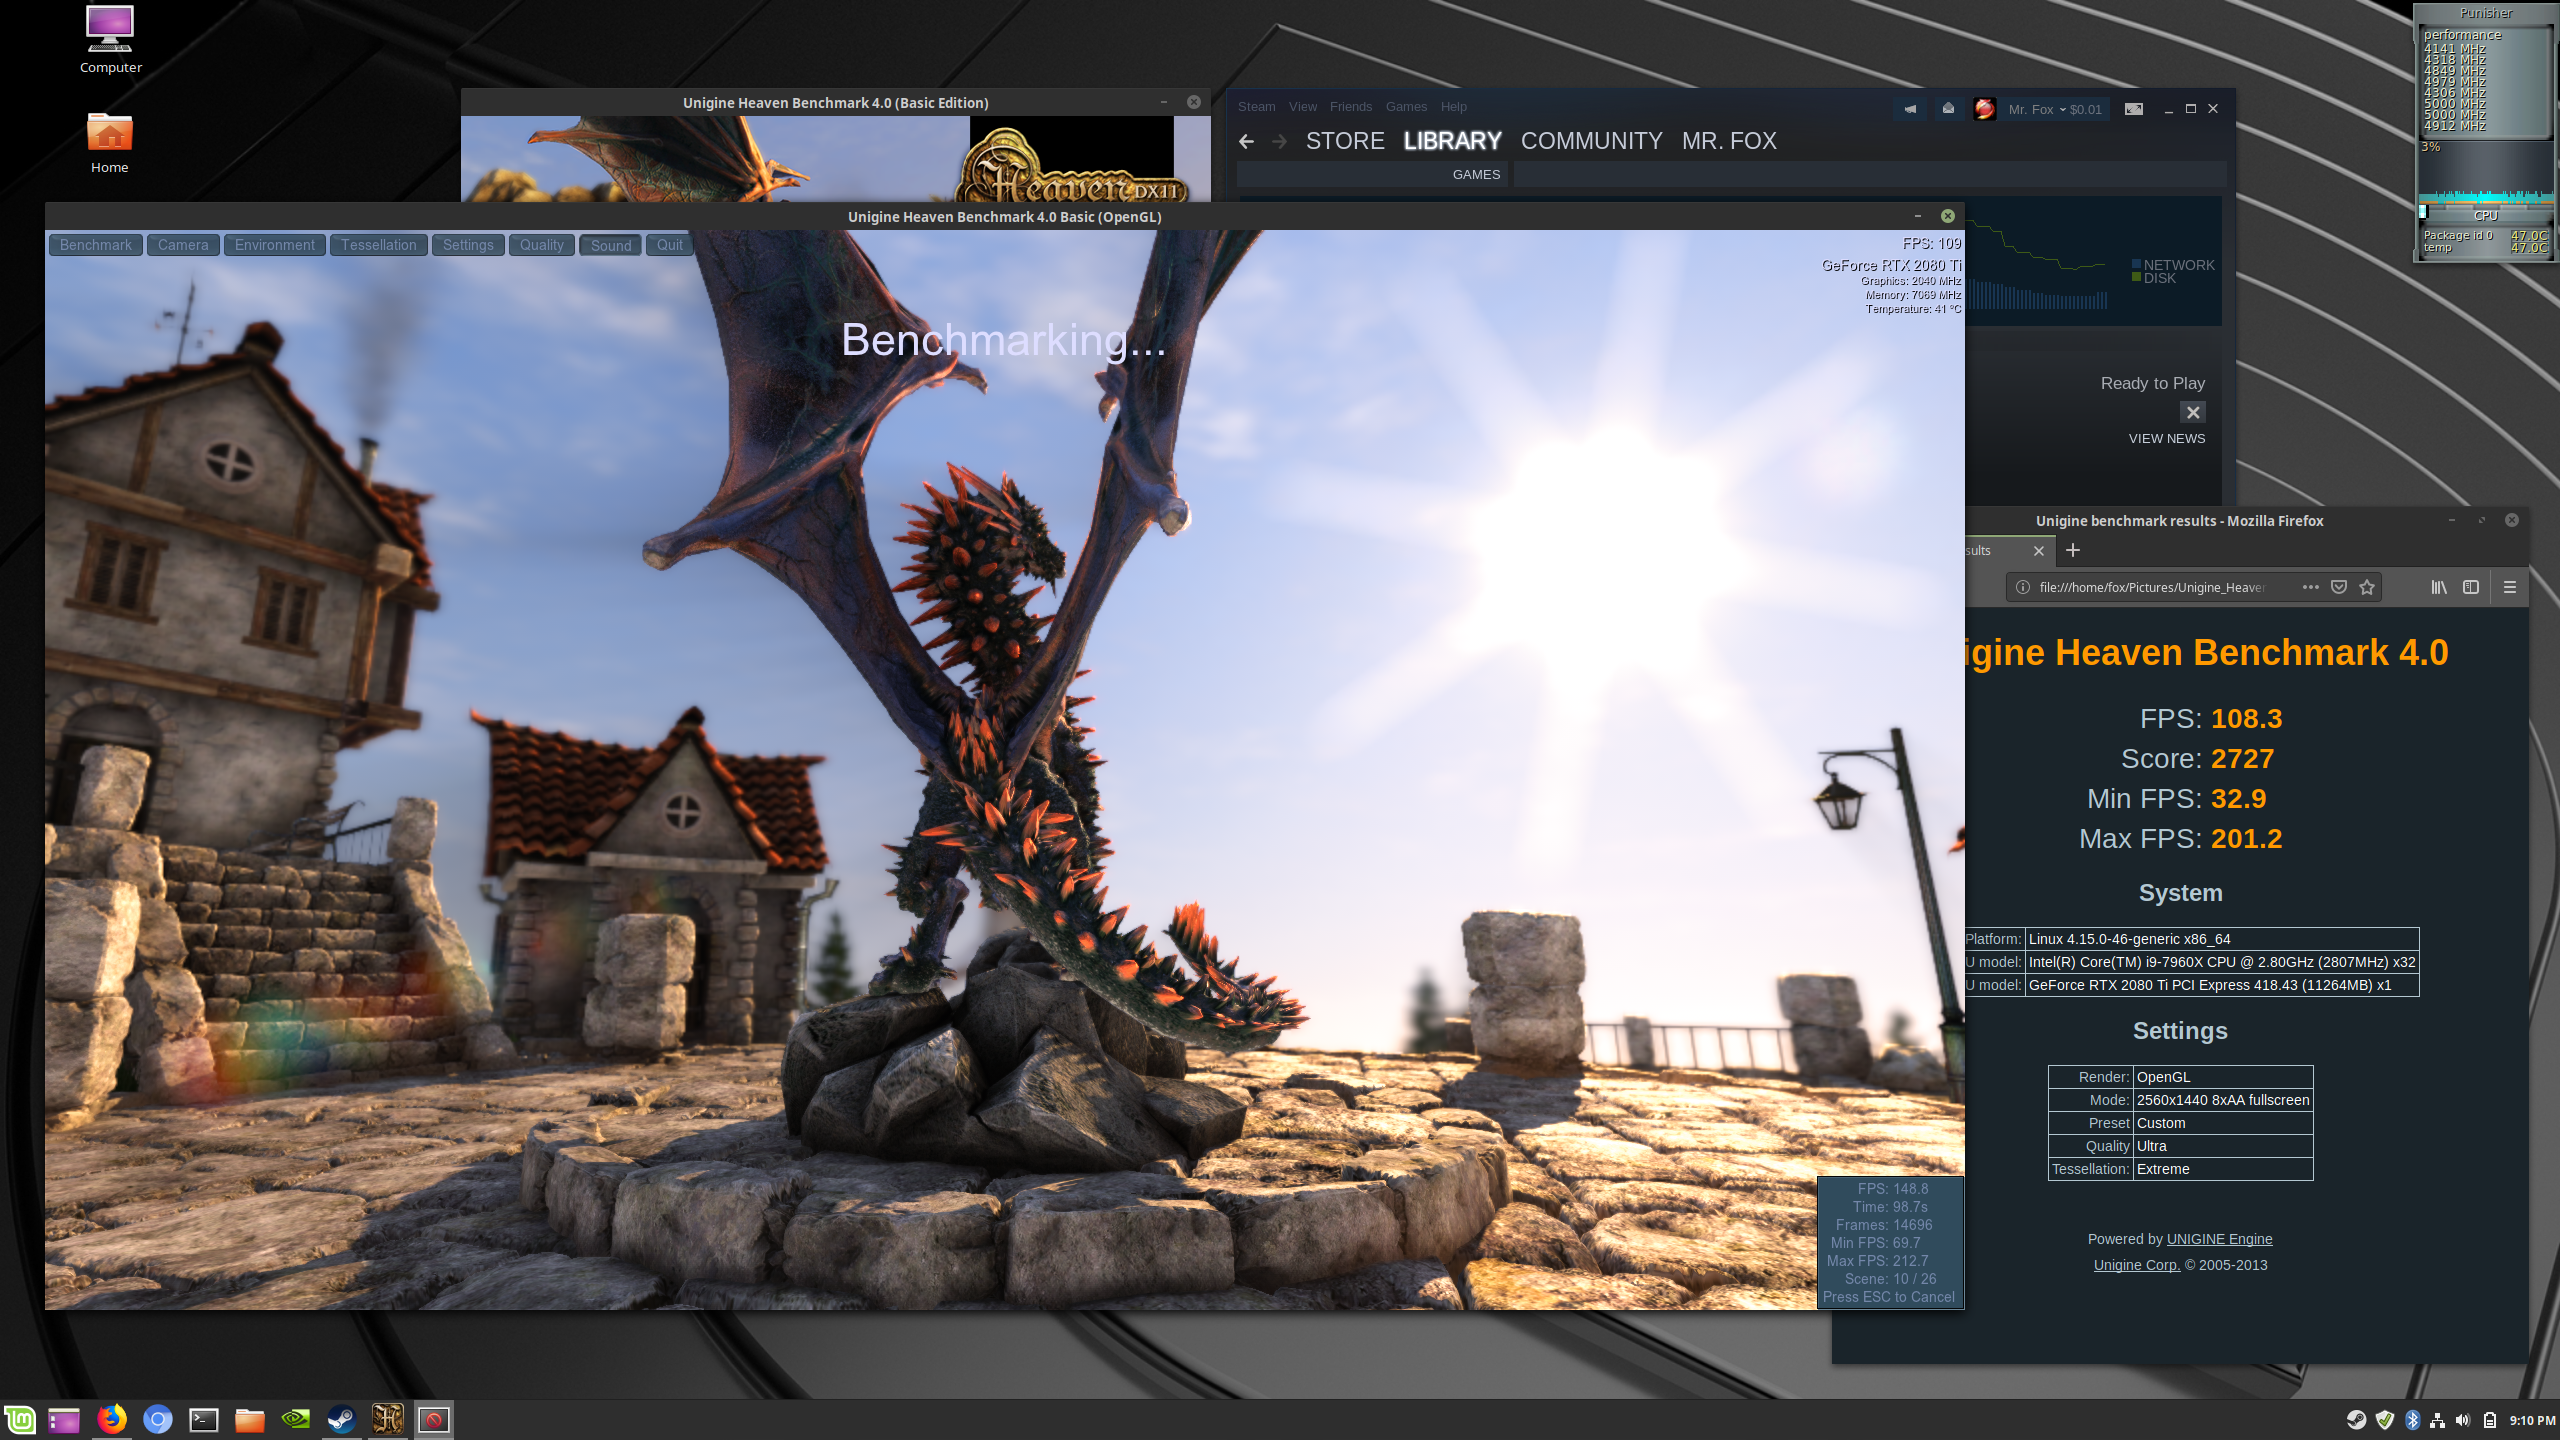Switch to Heaven launcher taskbar icon

[388, 1420]
